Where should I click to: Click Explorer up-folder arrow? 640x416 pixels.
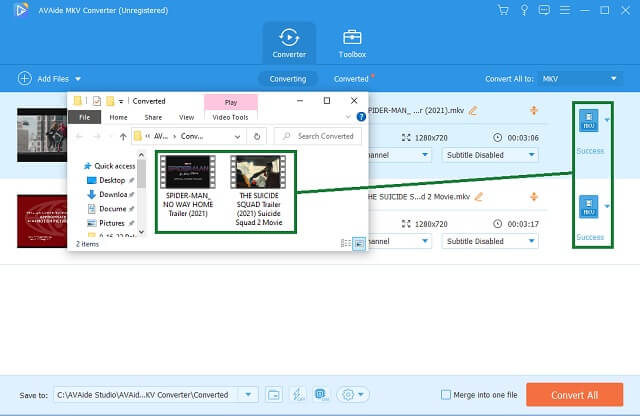coord(123,136)
